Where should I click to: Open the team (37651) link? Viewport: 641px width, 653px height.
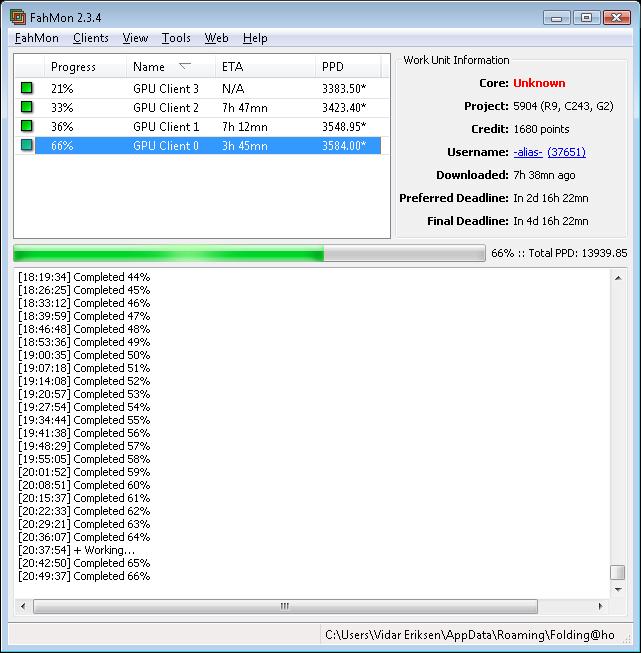coord(566,152)
